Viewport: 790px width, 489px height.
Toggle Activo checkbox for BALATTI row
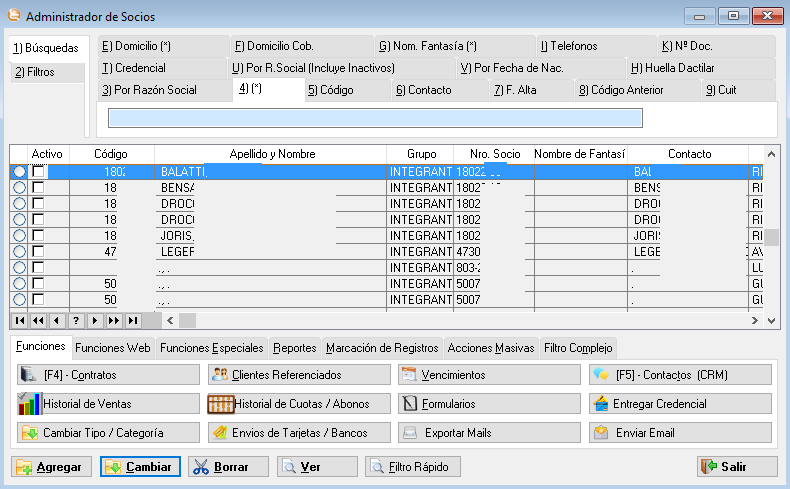point(38,172)
